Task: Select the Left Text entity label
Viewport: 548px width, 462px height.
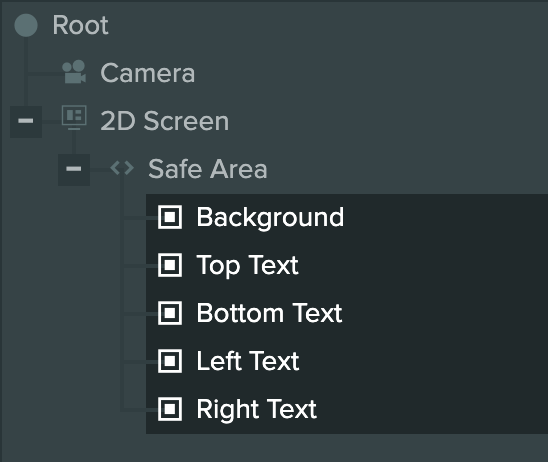Action: 248,361
